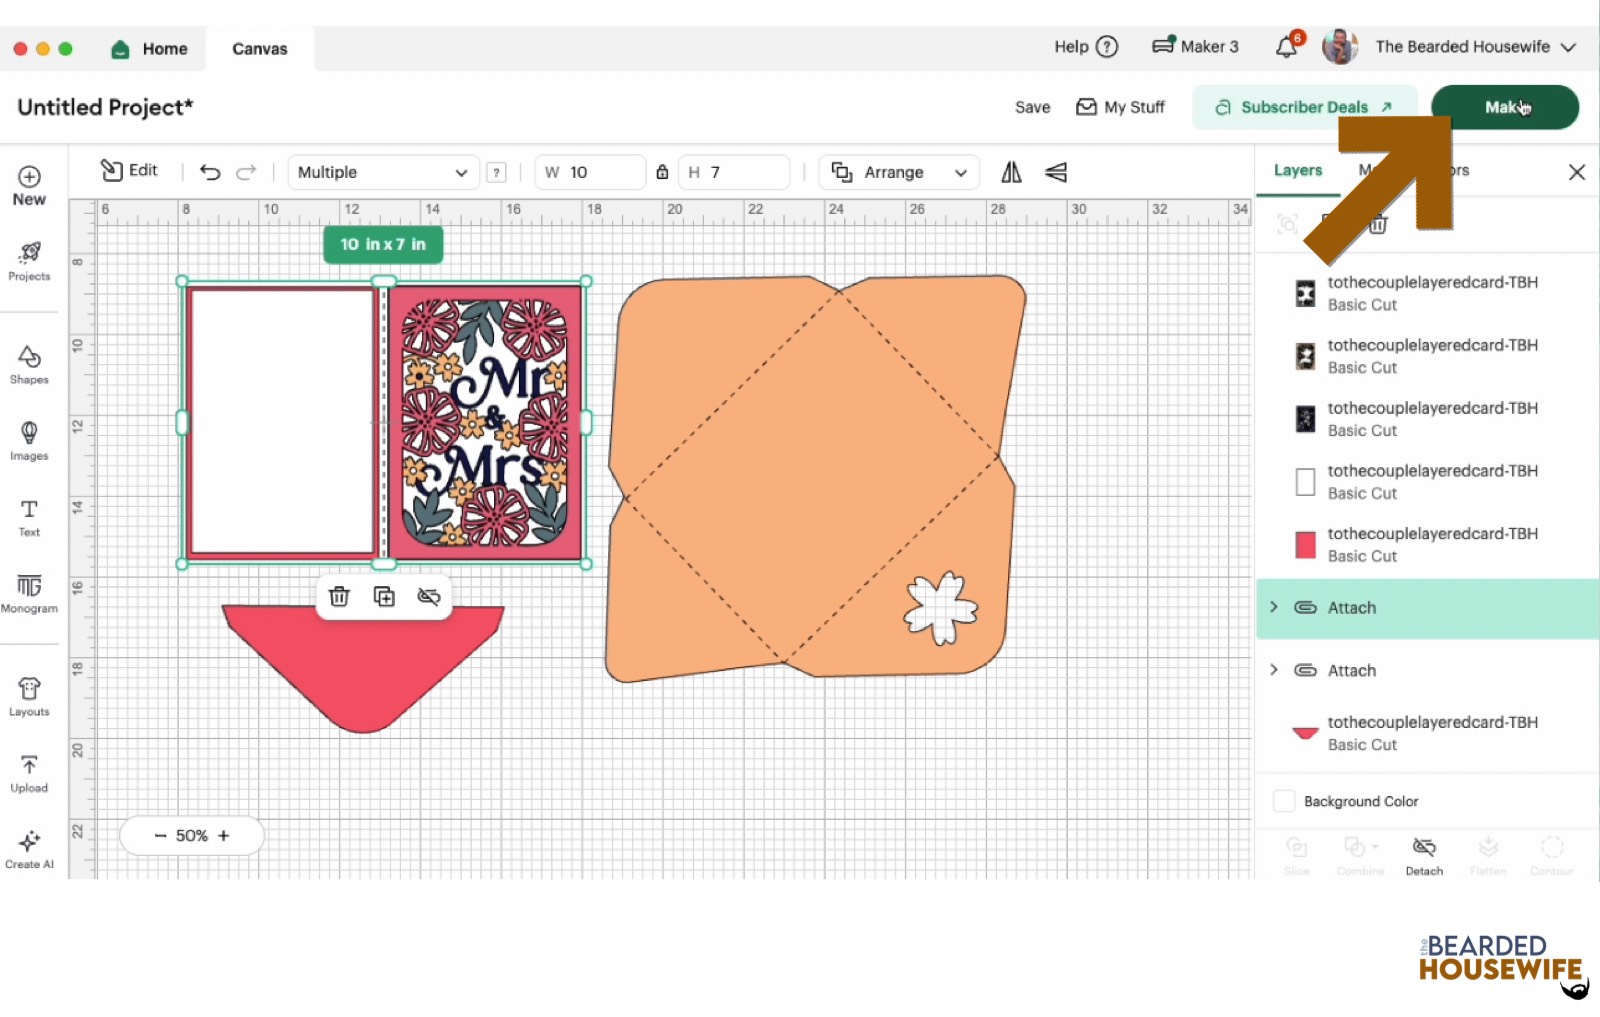Select the Text tool
Viewport: 1600px width, 1017px height.
29,517
